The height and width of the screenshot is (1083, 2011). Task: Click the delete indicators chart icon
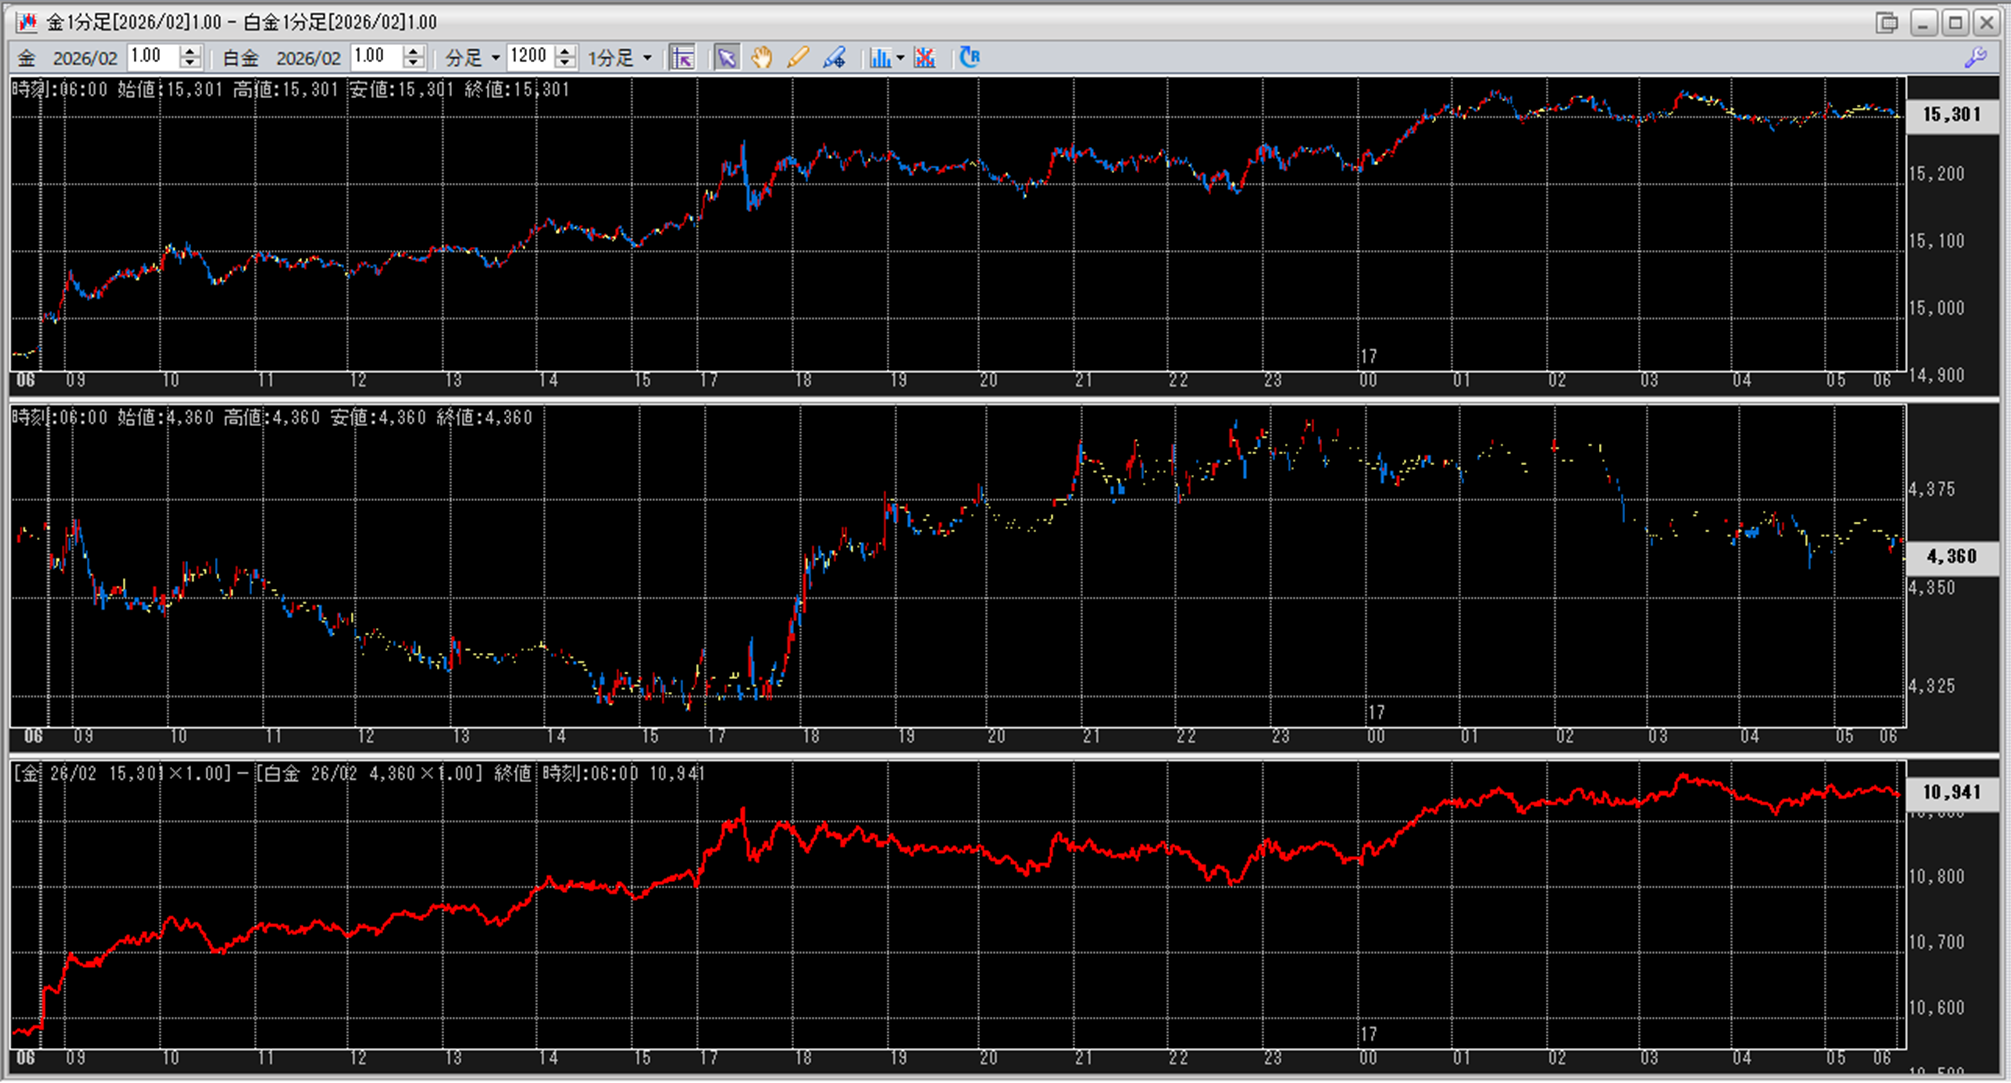[x=925, y=58]
